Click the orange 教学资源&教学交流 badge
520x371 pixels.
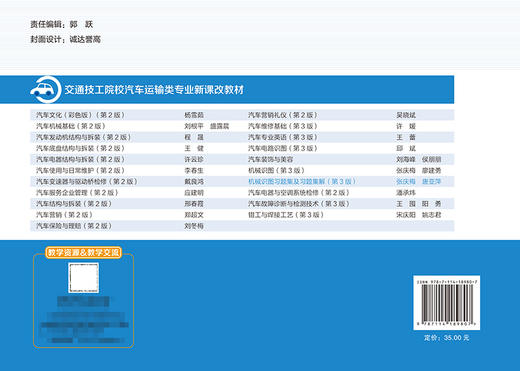pyautogui.click(x=83, y=252)
